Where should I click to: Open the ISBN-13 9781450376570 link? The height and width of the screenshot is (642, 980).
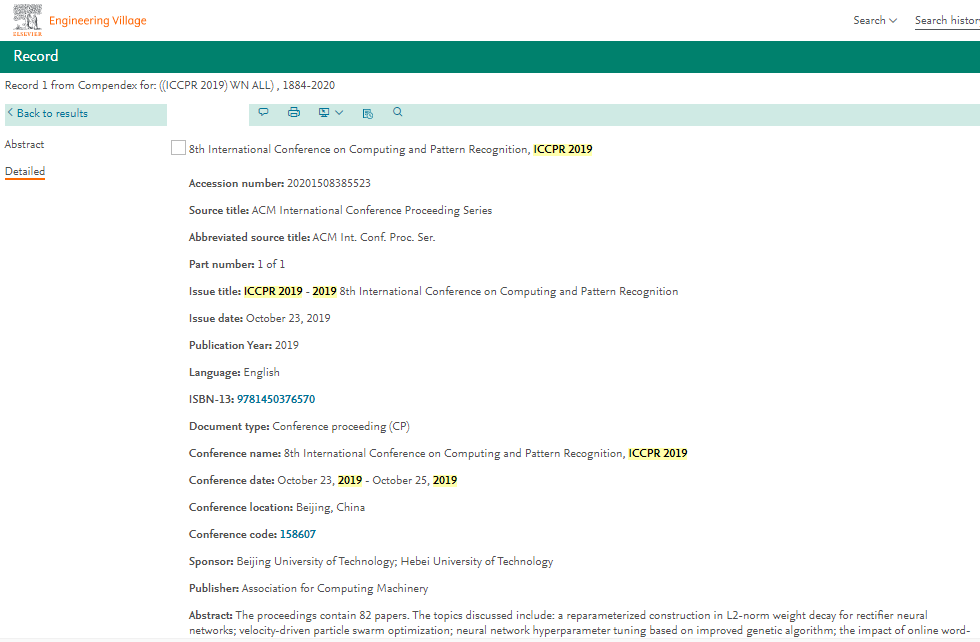(275, 400)
